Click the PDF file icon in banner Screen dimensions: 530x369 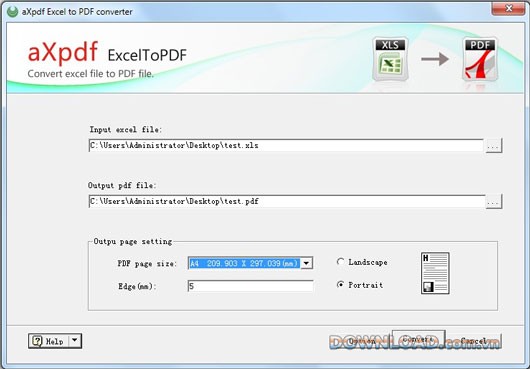tap(480, 59)
